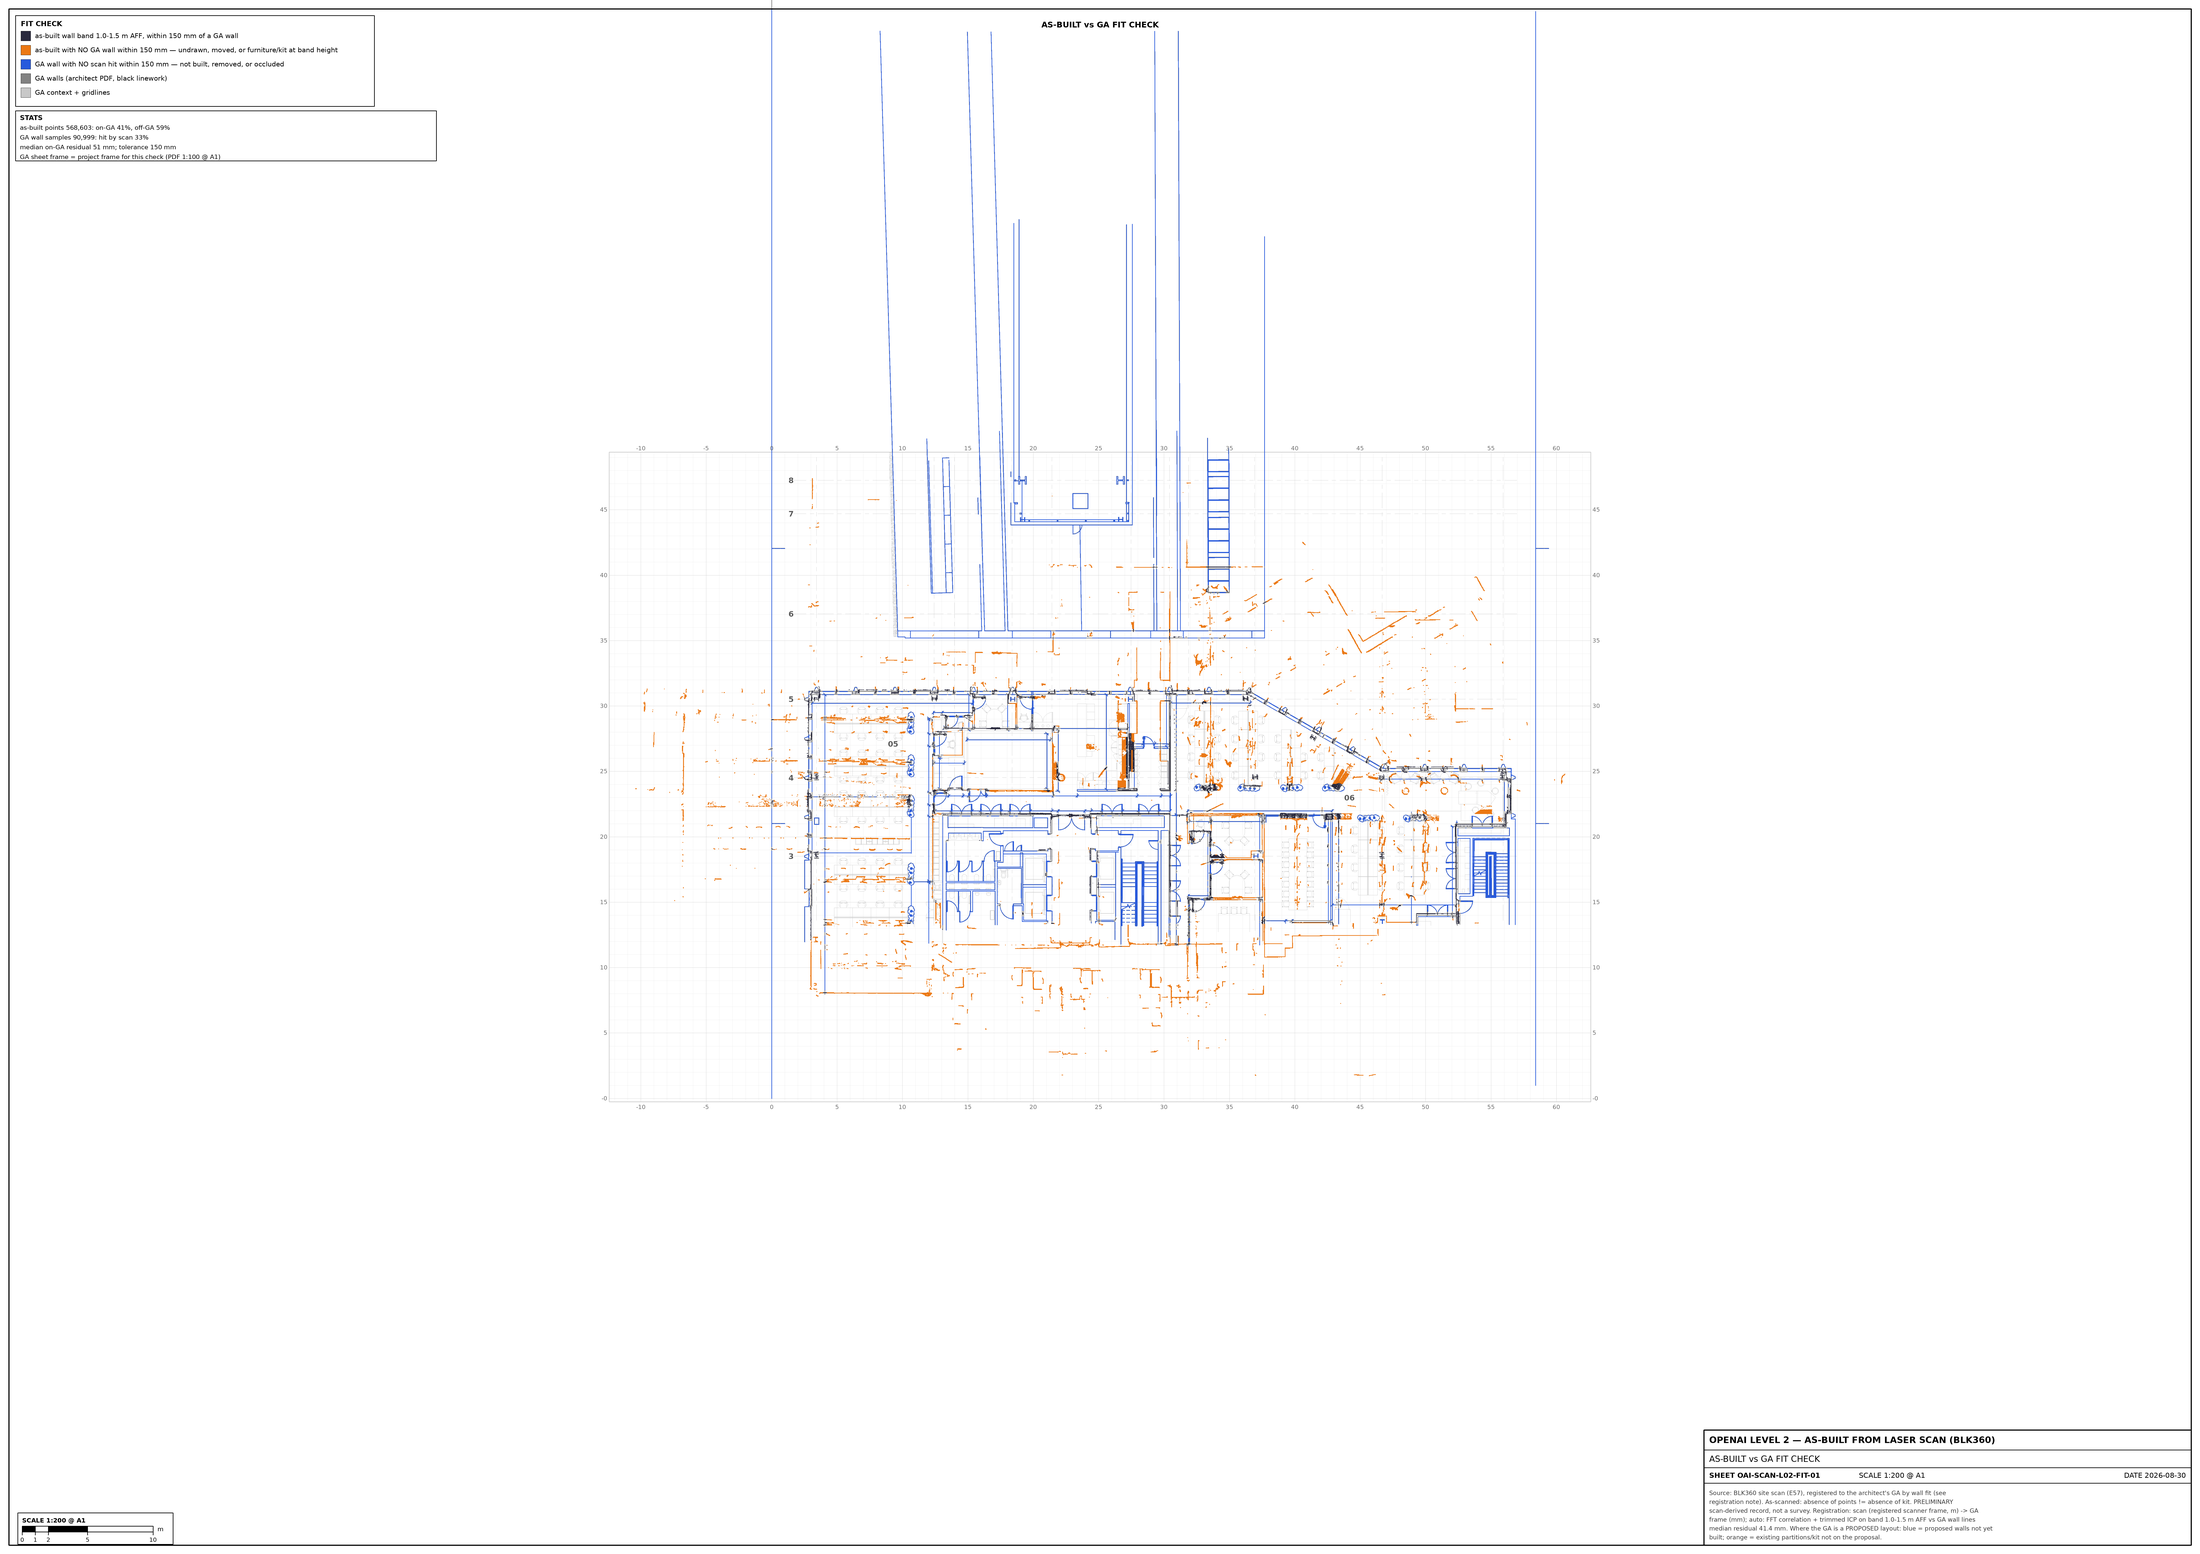Viewport: 2200px width, 1554px height.
Task: Click the sheet title AS-BUILT vs GA FIT CHECK
Action: coord(1099,25)
